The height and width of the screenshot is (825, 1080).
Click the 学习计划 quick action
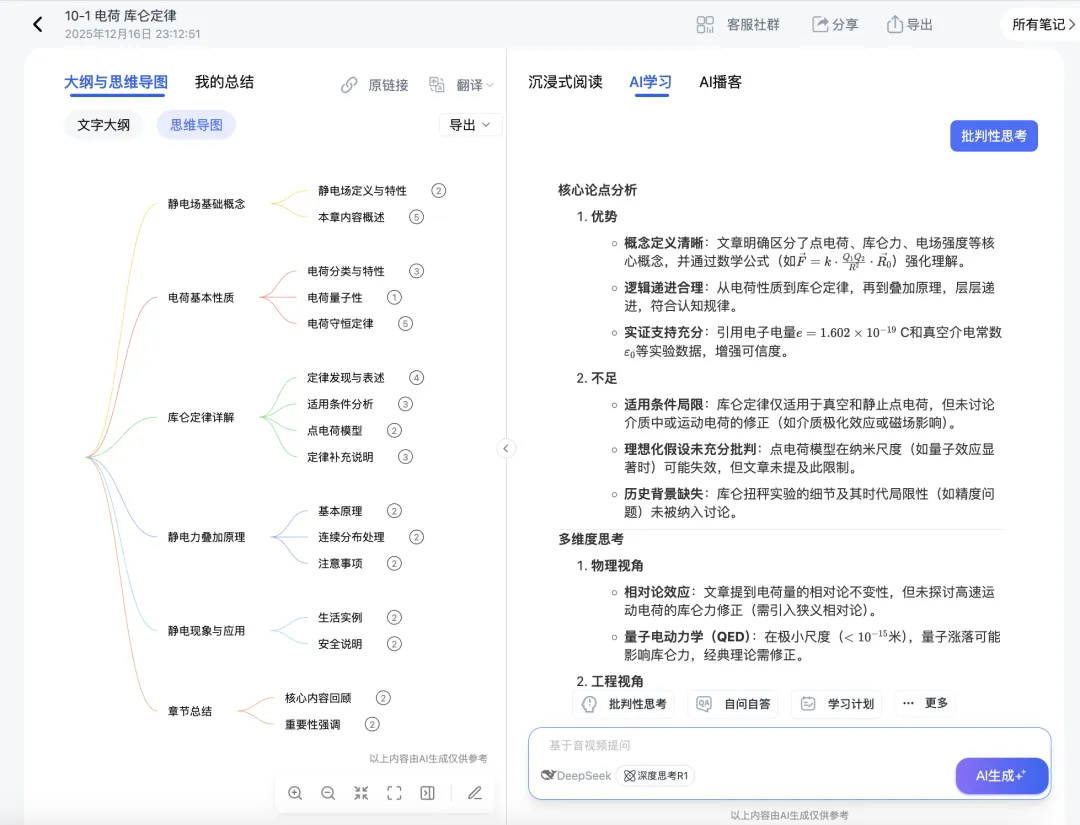[x=837, y=704]
